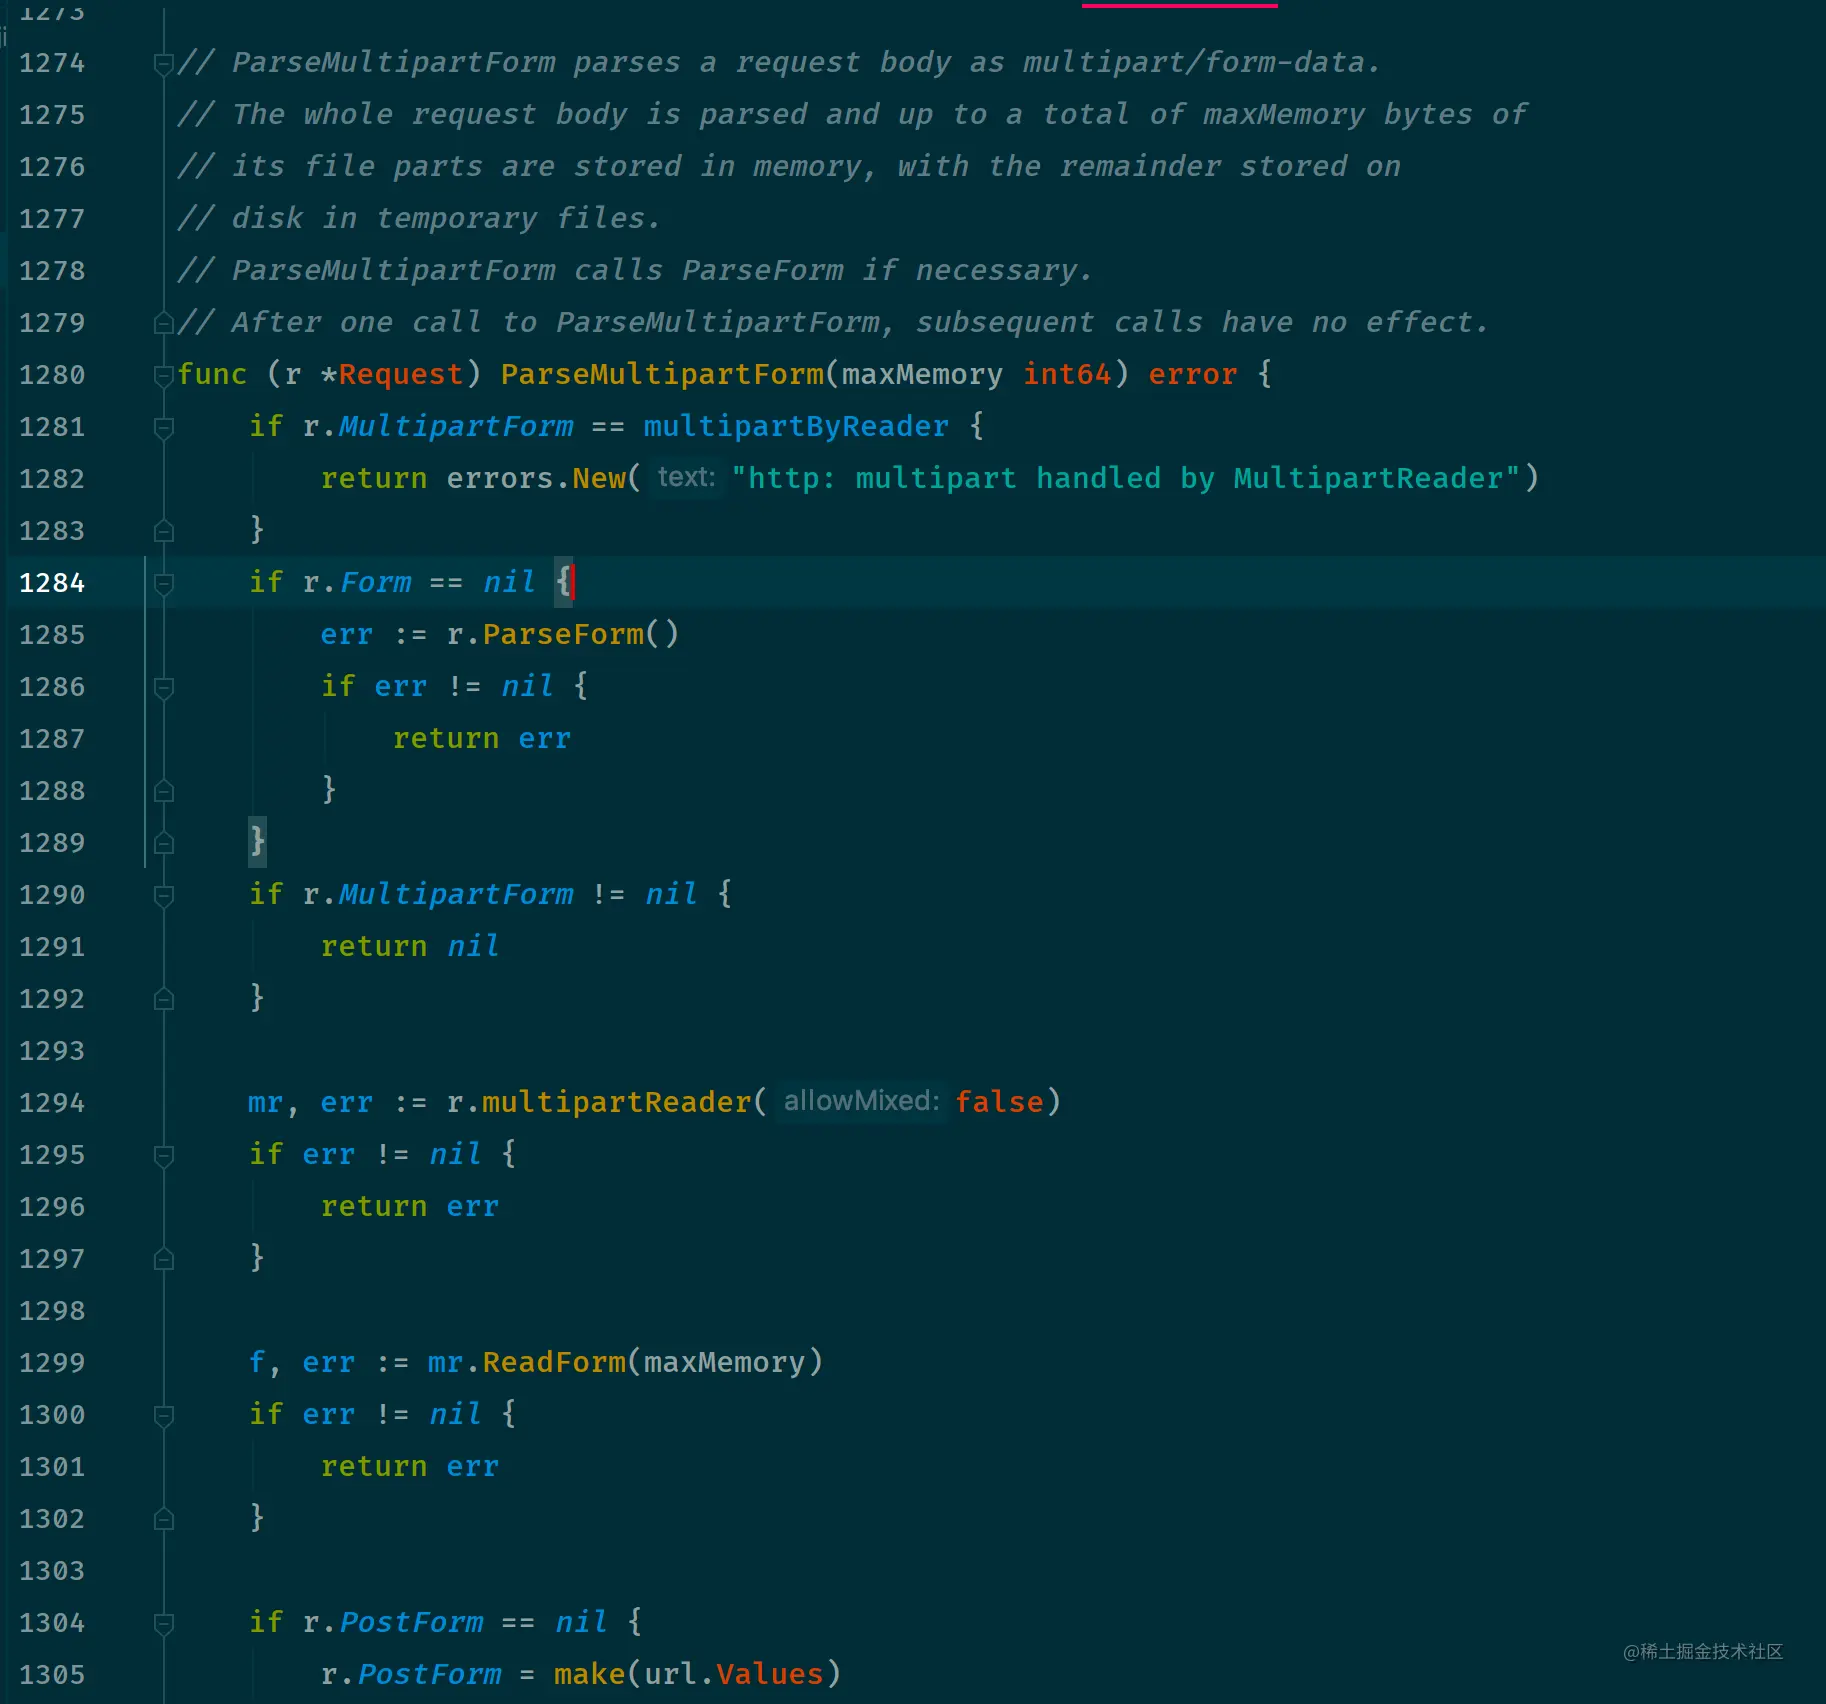Viewport: 1826px width, 1704px height.
Task: Click line number 1294 in gutter
Action: [x=52, y=1103]
